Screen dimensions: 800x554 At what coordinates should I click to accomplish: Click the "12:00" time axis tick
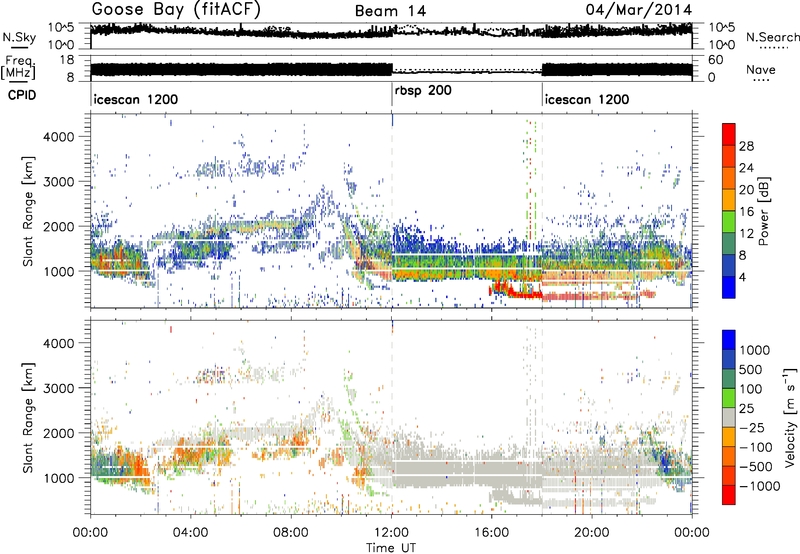(x=391, y=533)
